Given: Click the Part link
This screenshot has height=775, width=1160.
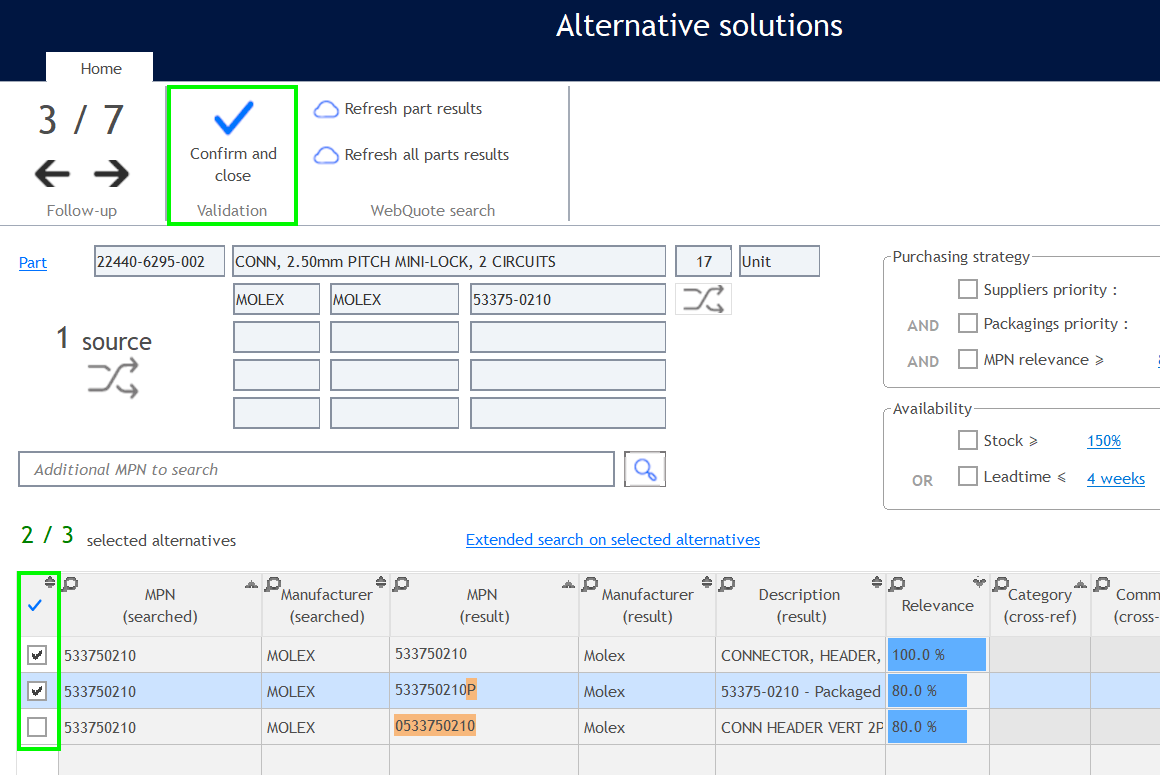Looking at the screenshot, I should tap(33, 263).
